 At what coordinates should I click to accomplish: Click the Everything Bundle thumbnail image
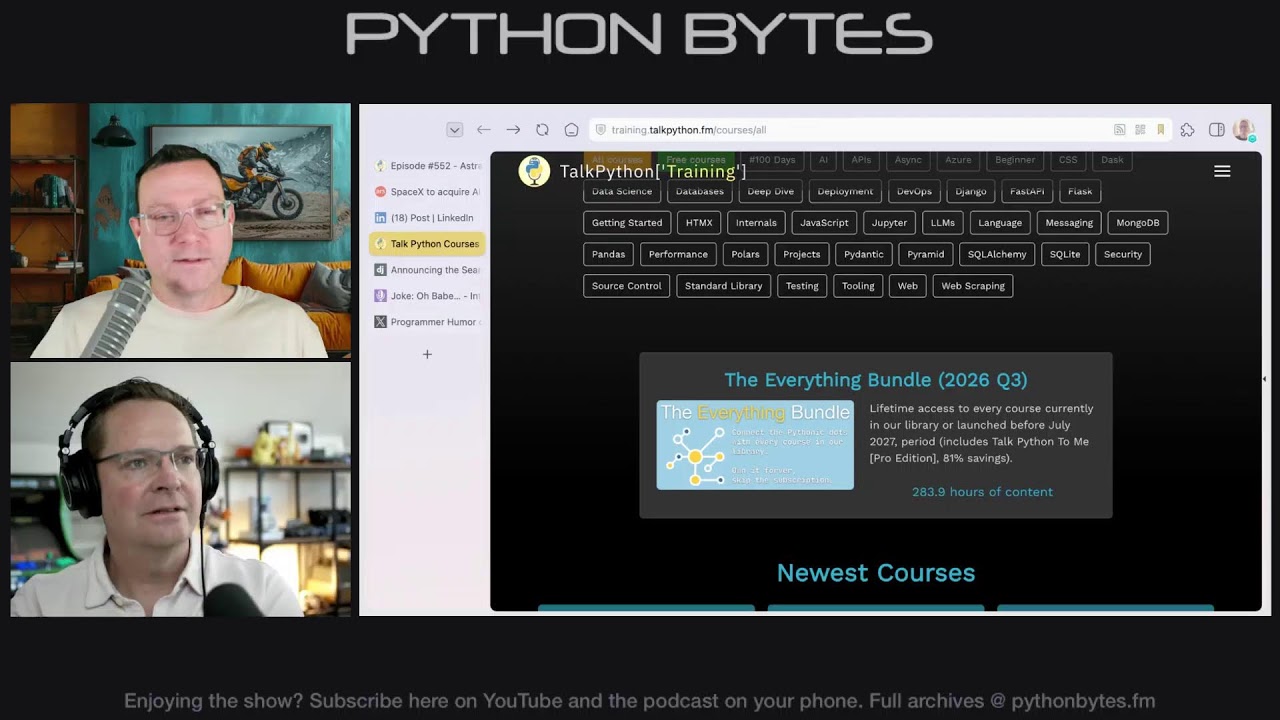(755, 445)
